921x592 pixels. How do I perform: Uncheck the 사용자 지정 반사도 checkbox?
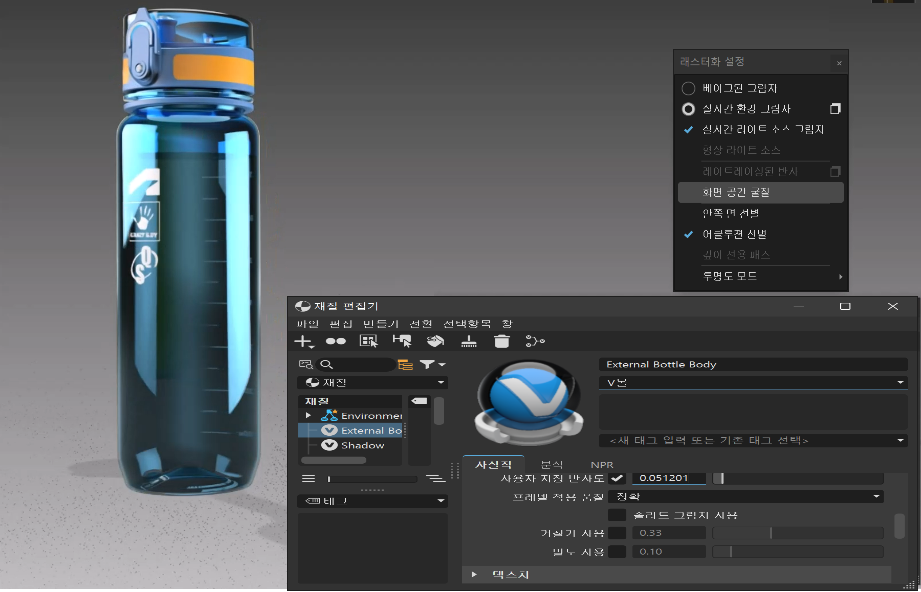(617, 478)
